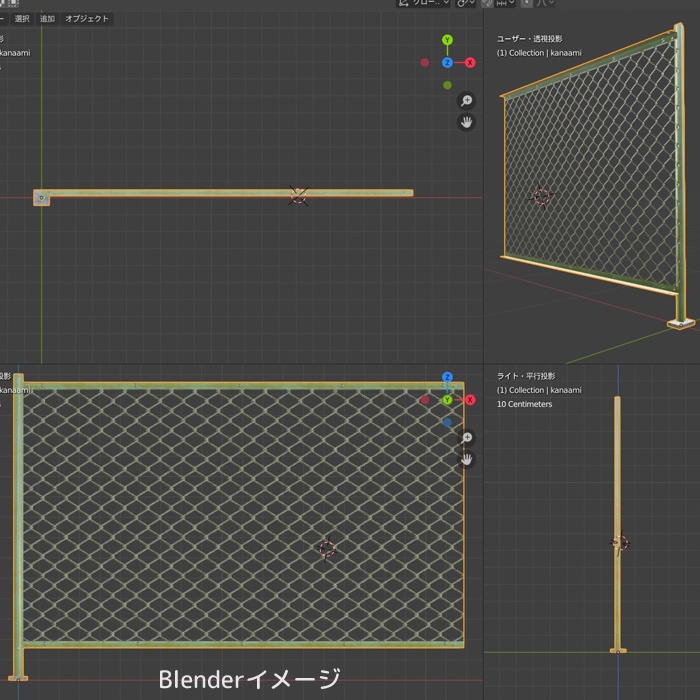The height and width of the screenshot is (700, 700).
Task: Click the 3D cursor in the front view
Action: point(327,549)
